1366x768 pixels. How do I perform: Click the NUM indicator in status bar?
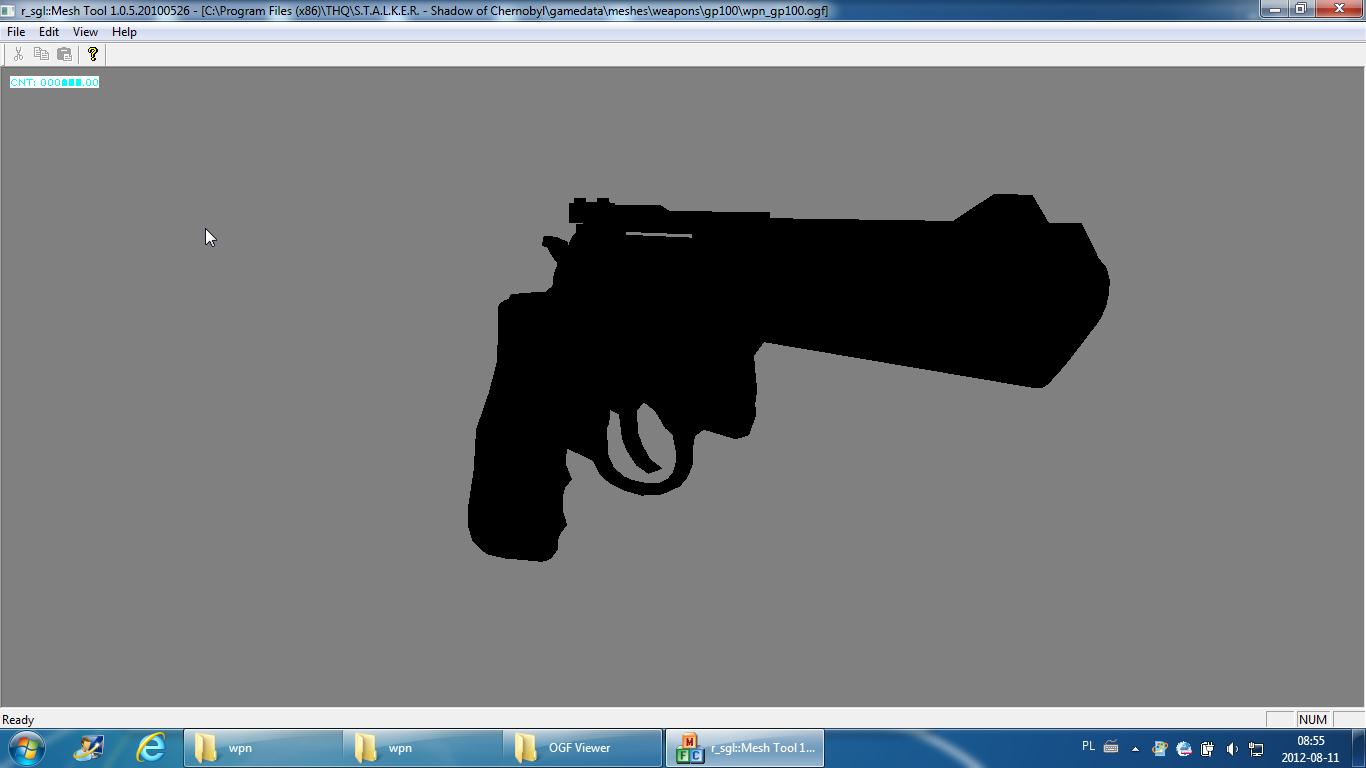pos(1312,719)
